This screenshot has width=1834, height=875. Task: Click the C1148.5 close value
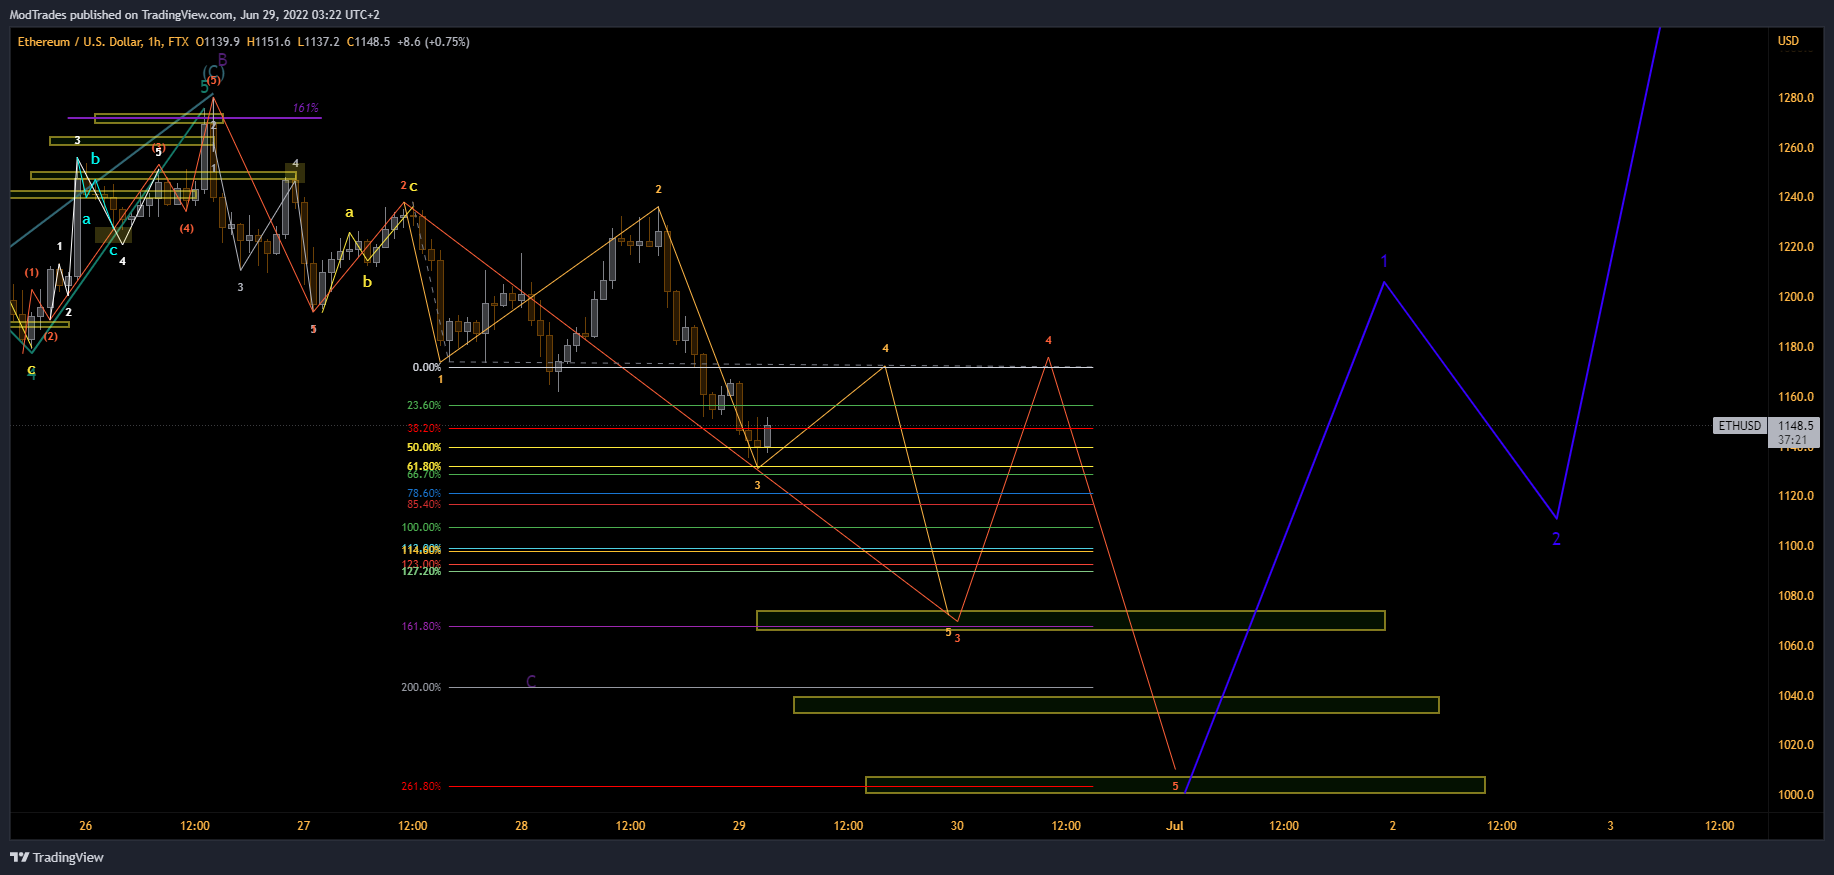[368, 42]
